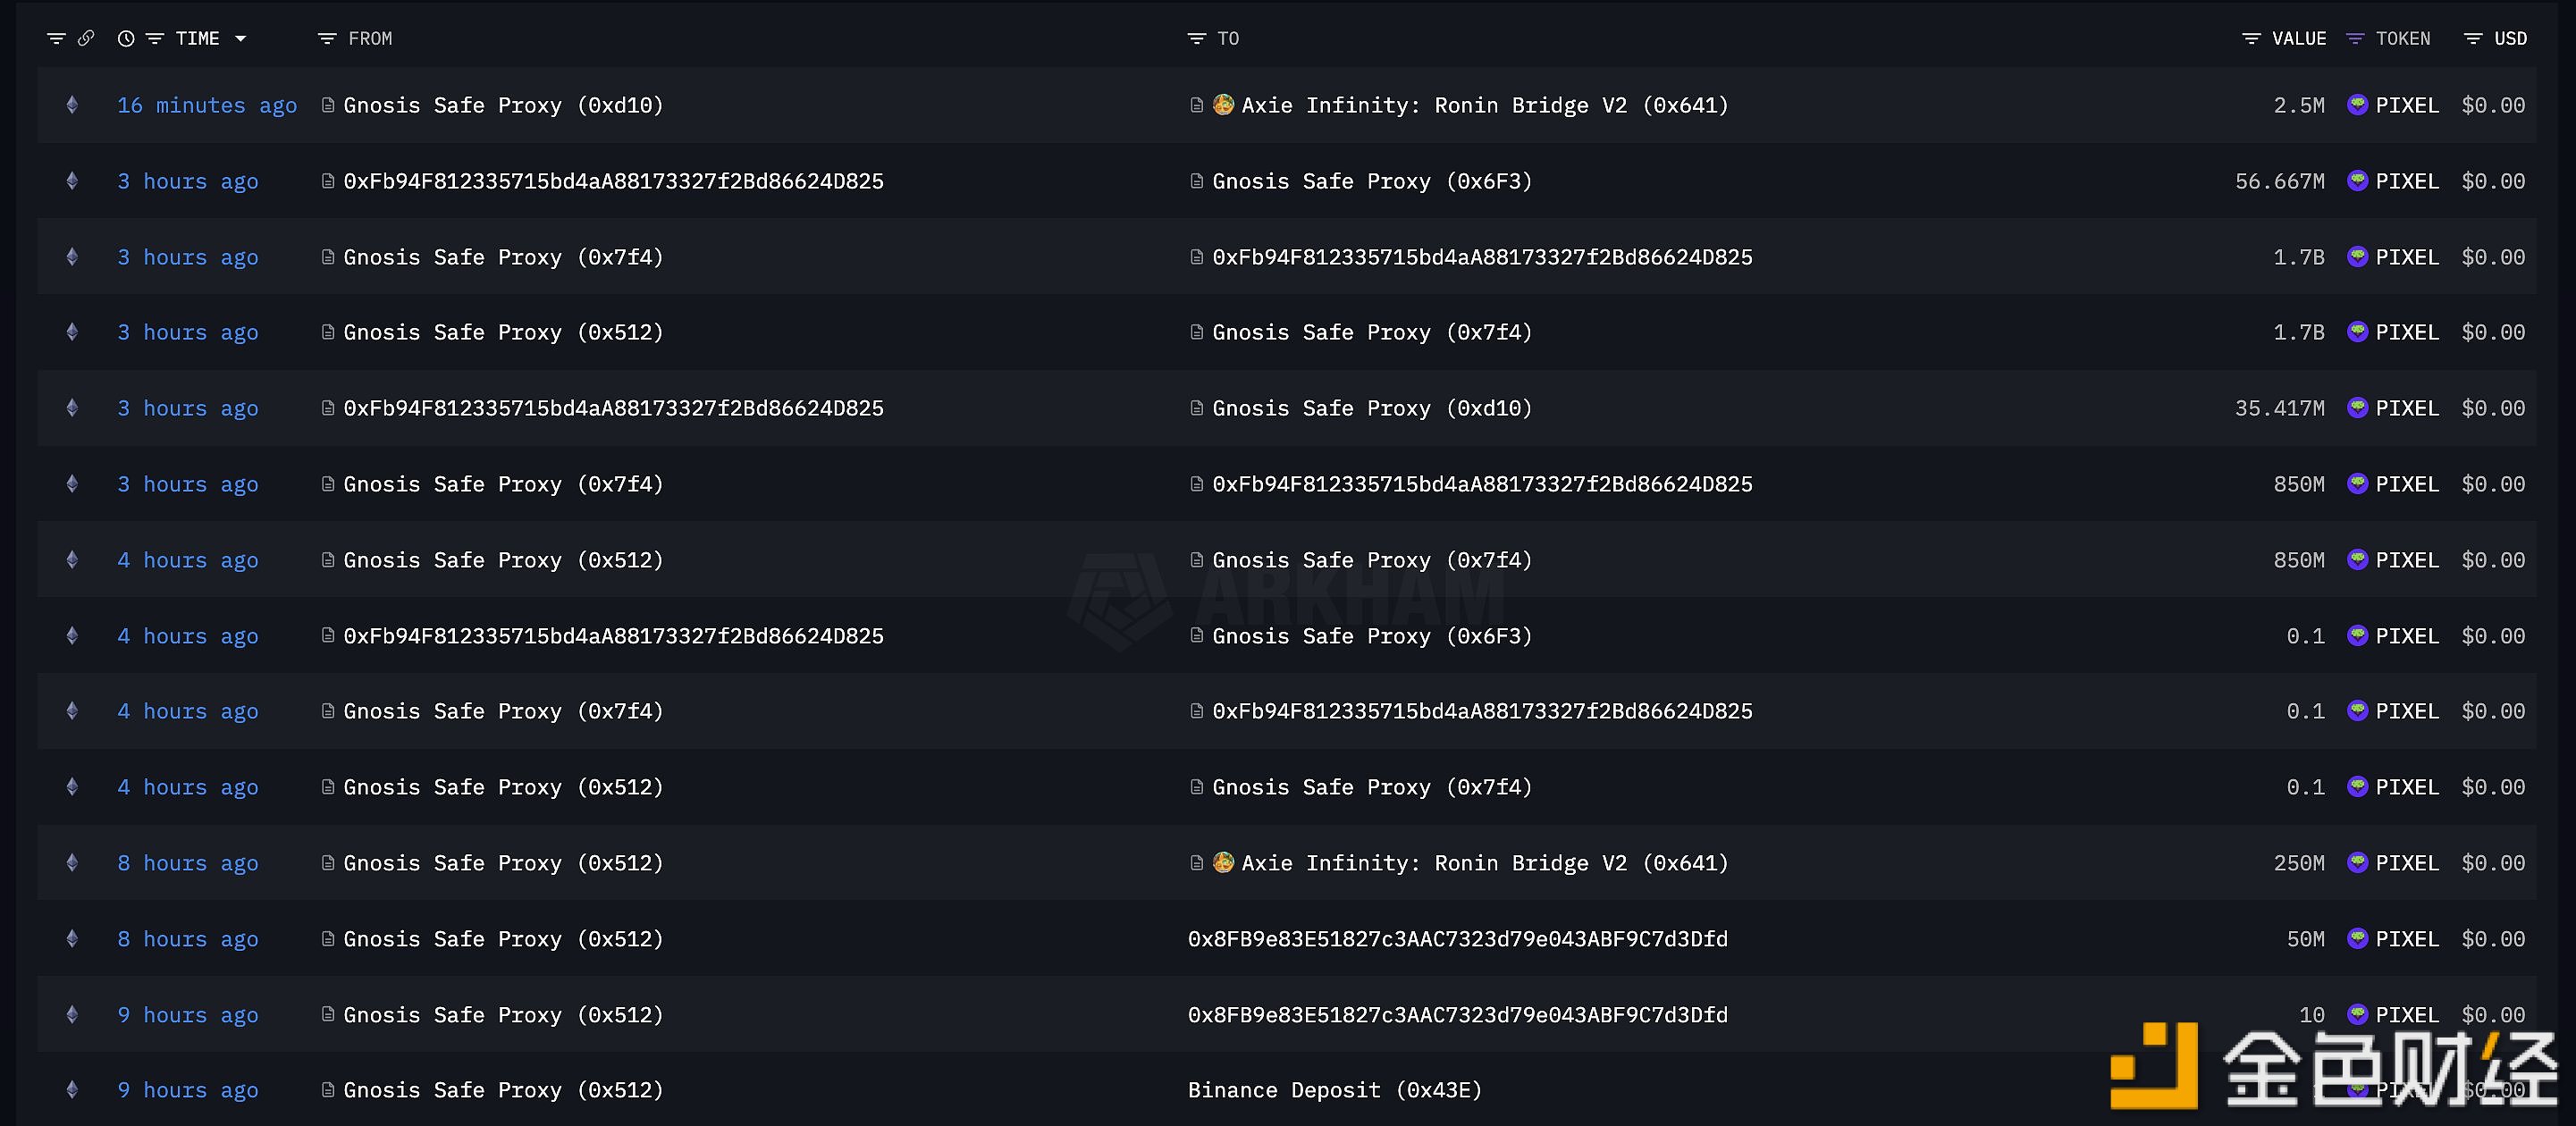Open the filter icon next to TO
Viewport: 2576px width, 1126px height.
[1196, 39]
